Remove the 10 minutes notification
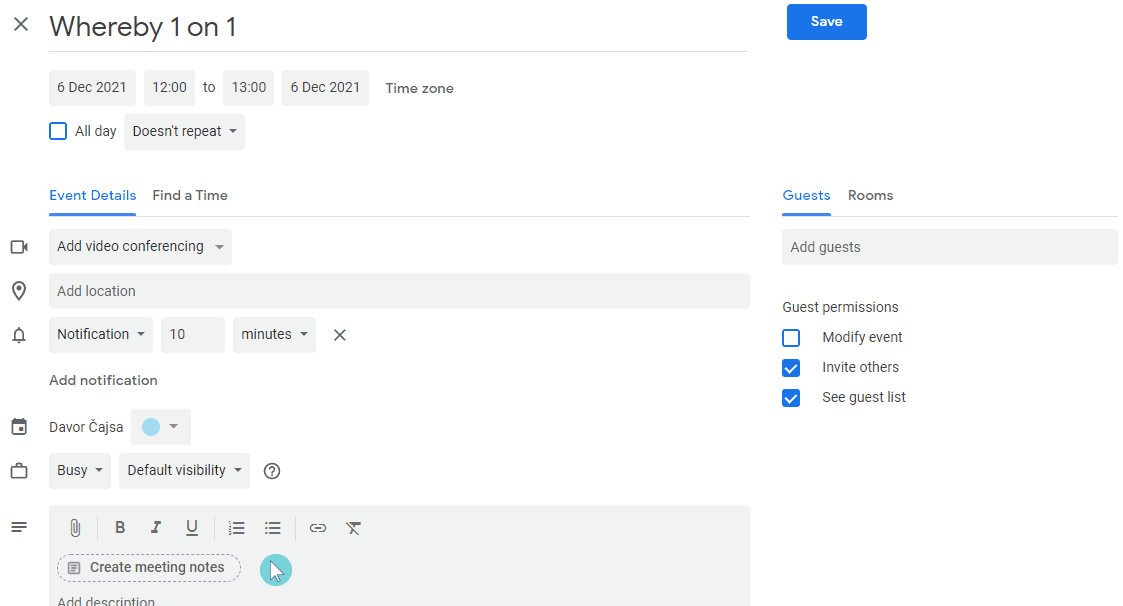Viewport: 1123px width, 606px height. coord(340,335)
